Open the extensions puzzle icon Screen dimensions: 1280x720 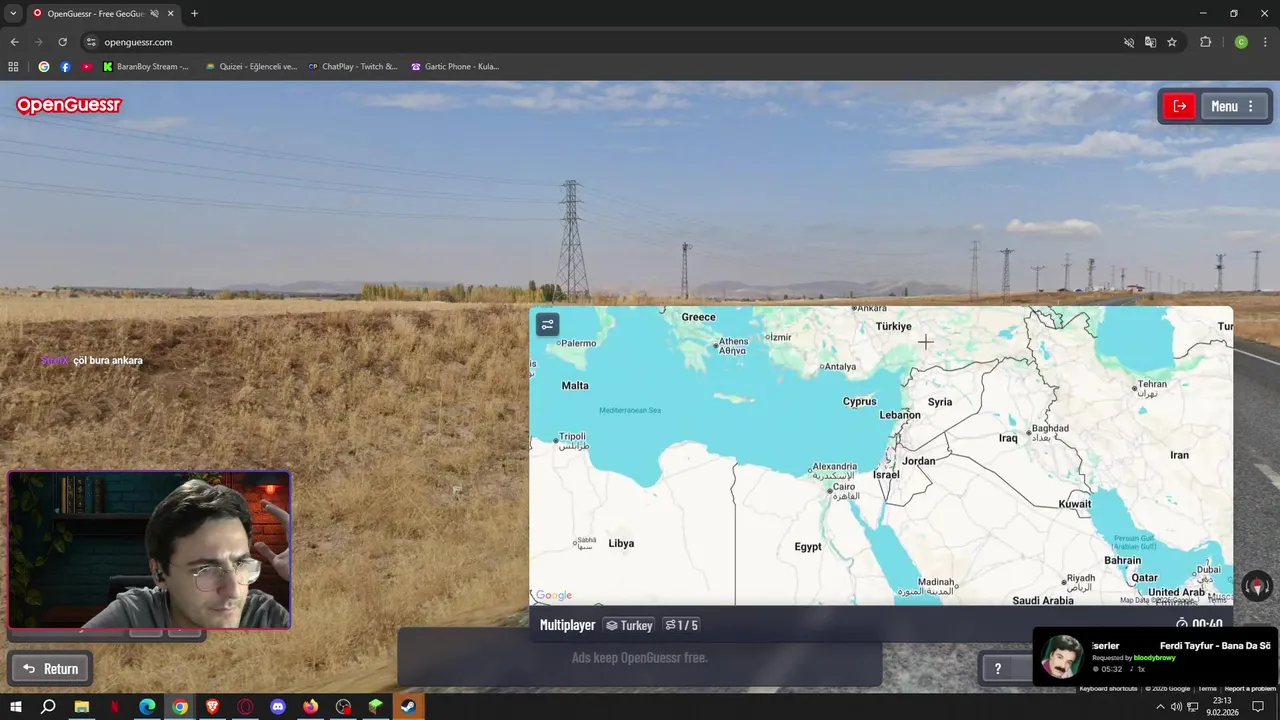pos(1205,42)
